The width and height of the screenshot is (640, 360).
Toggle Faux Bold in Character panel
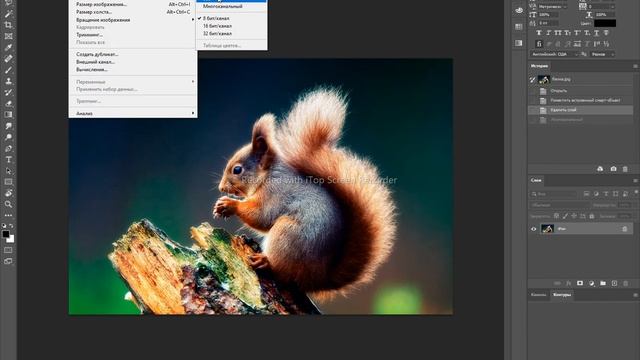click(x=539, y=33)
